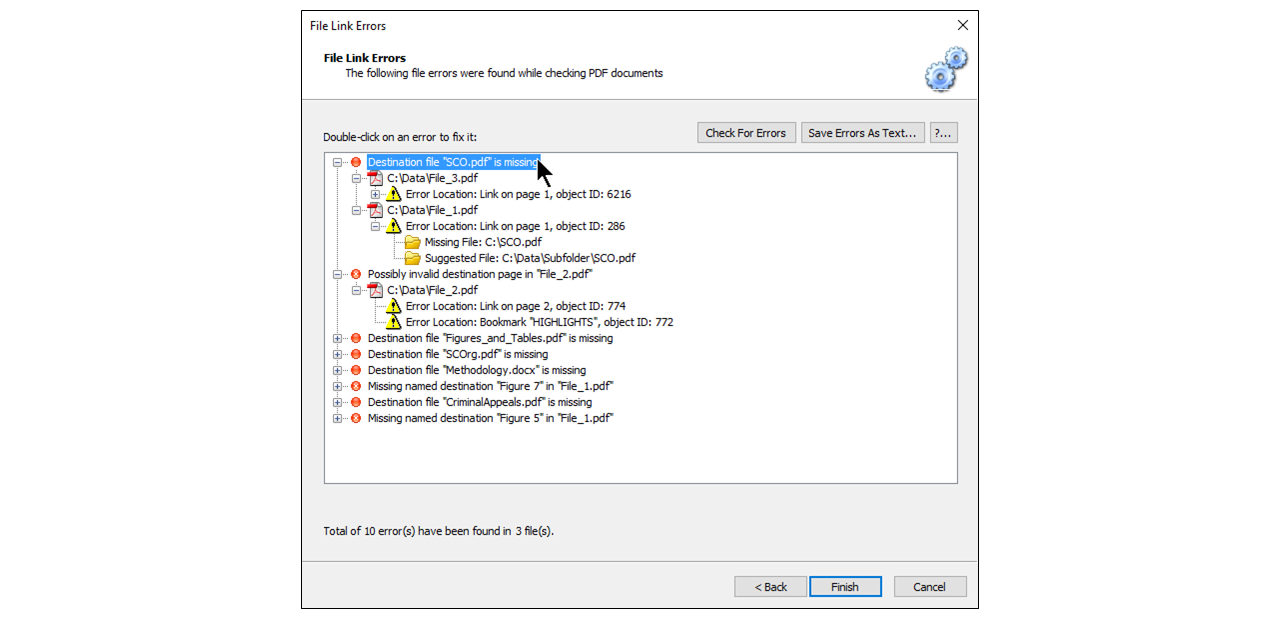Collapse the C:\Data\File_1.pdf node
Image resolution: width=1280 pixels, height=618 pixels.
pyautogui.click(x=355, y=209)
